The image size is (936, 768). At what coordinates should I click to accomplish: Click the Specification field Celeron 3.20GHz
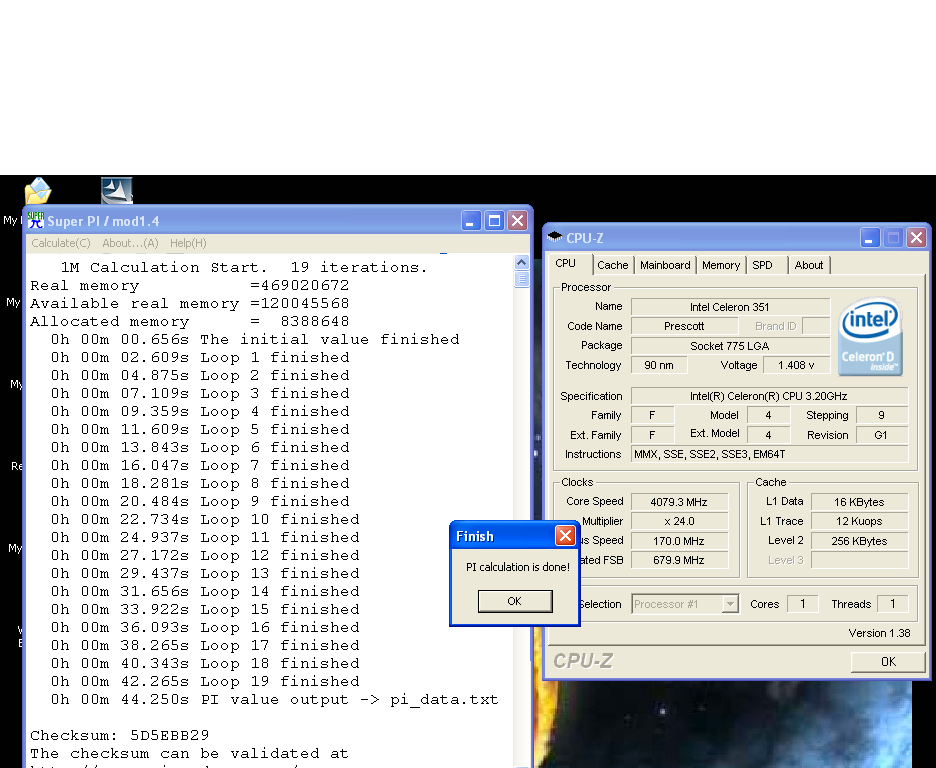tap(769, 396)
